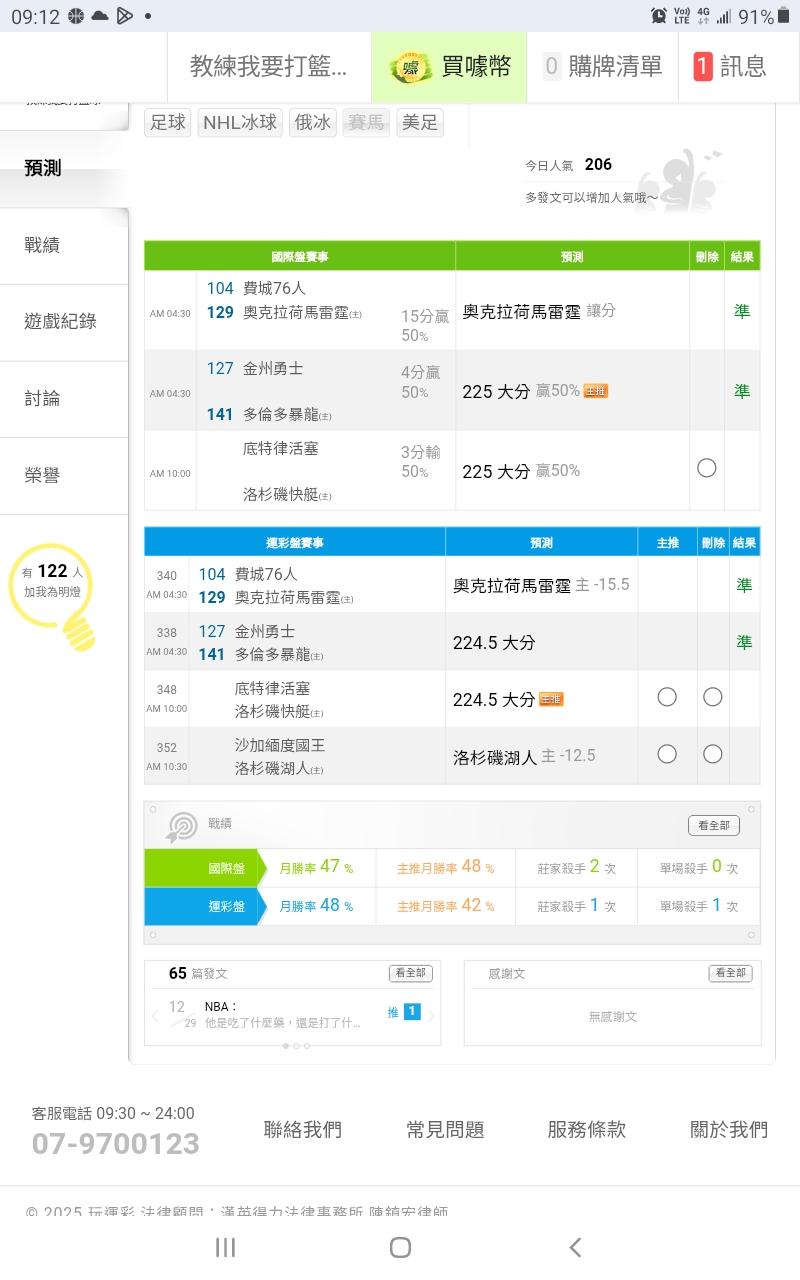Tap the red message count badge

coord(703,67)
